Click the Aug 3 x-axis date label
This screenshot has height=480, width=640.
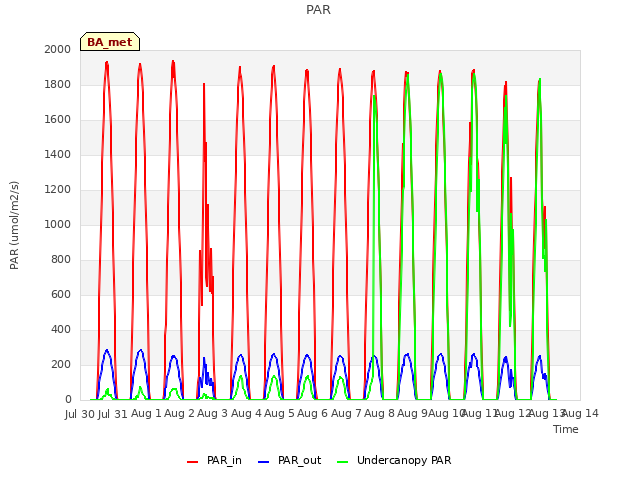(212, 413)
